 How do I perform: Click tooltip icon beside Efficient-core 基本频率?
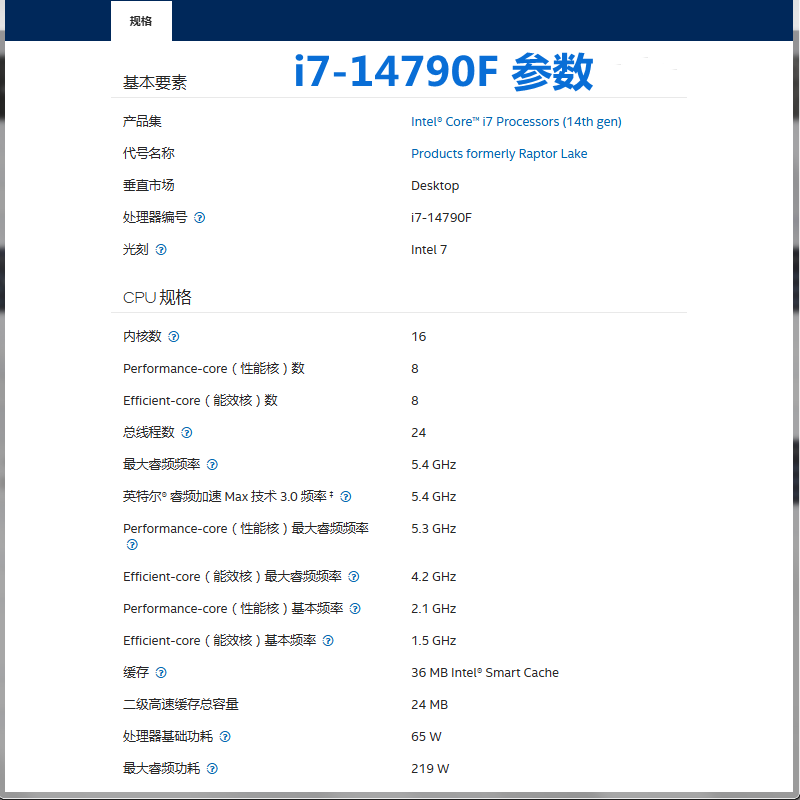pyautogui.click(x=328, y=641)
